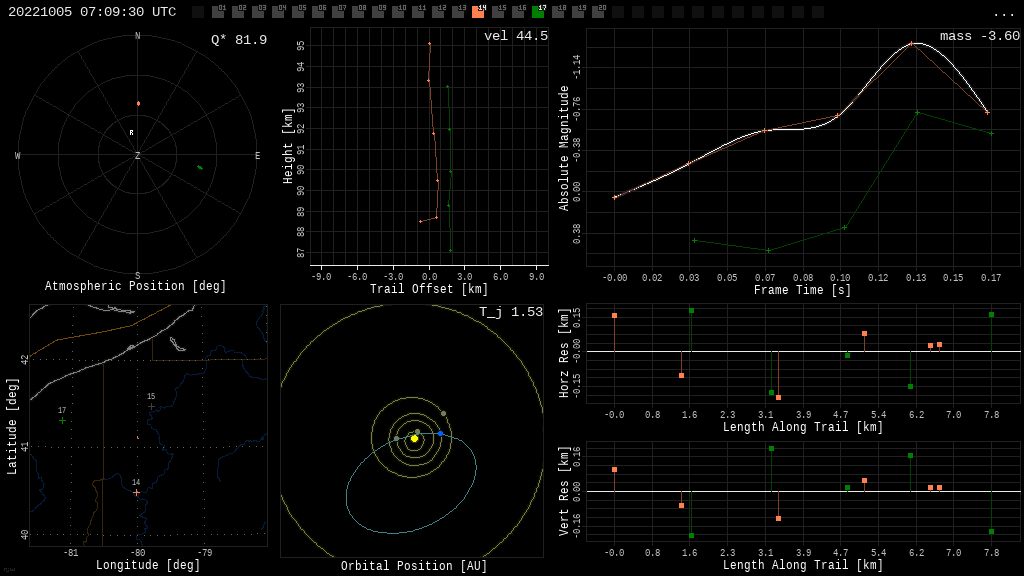Select station square 13 in the top bar
Image resolution: width=1024 pixels, height=576 pixels.
point(458,12)
